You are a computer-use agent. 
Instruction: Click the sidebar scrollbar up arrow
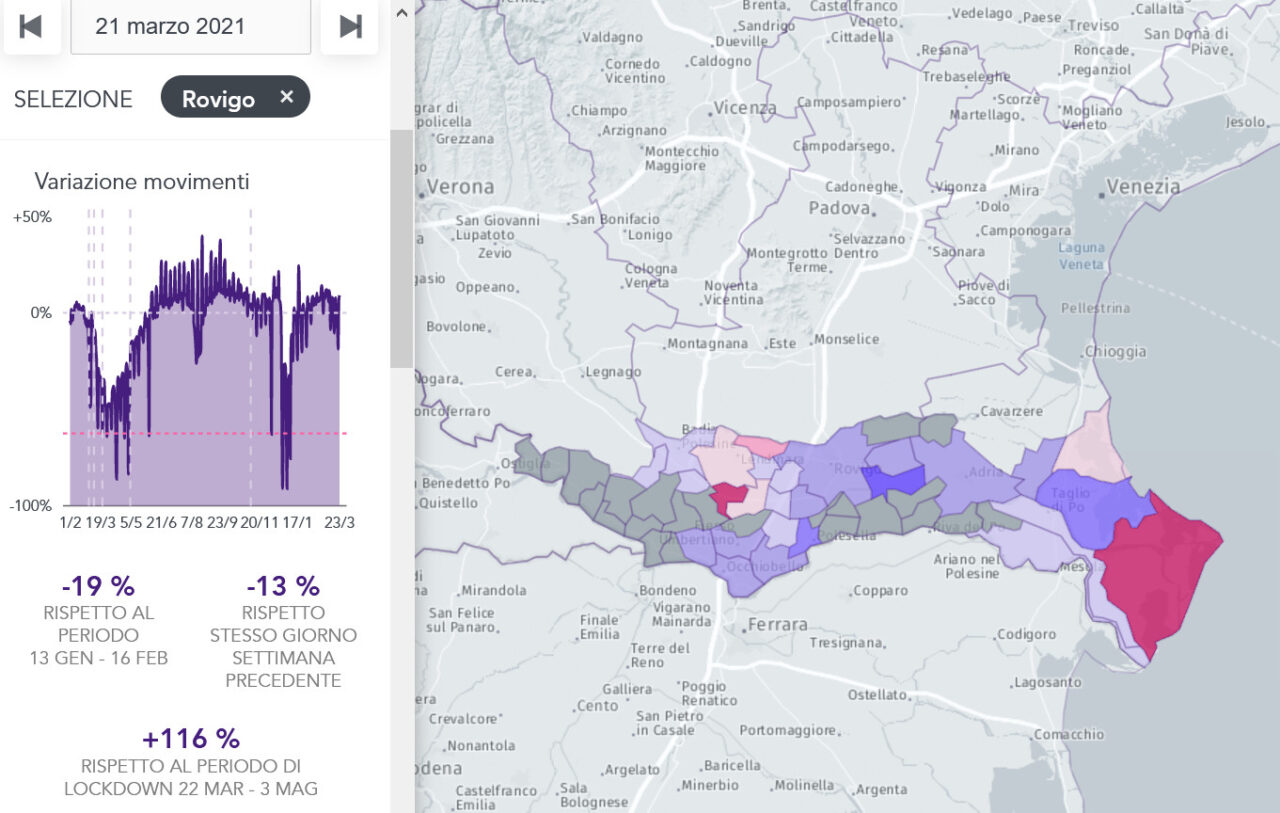point(402,13)
